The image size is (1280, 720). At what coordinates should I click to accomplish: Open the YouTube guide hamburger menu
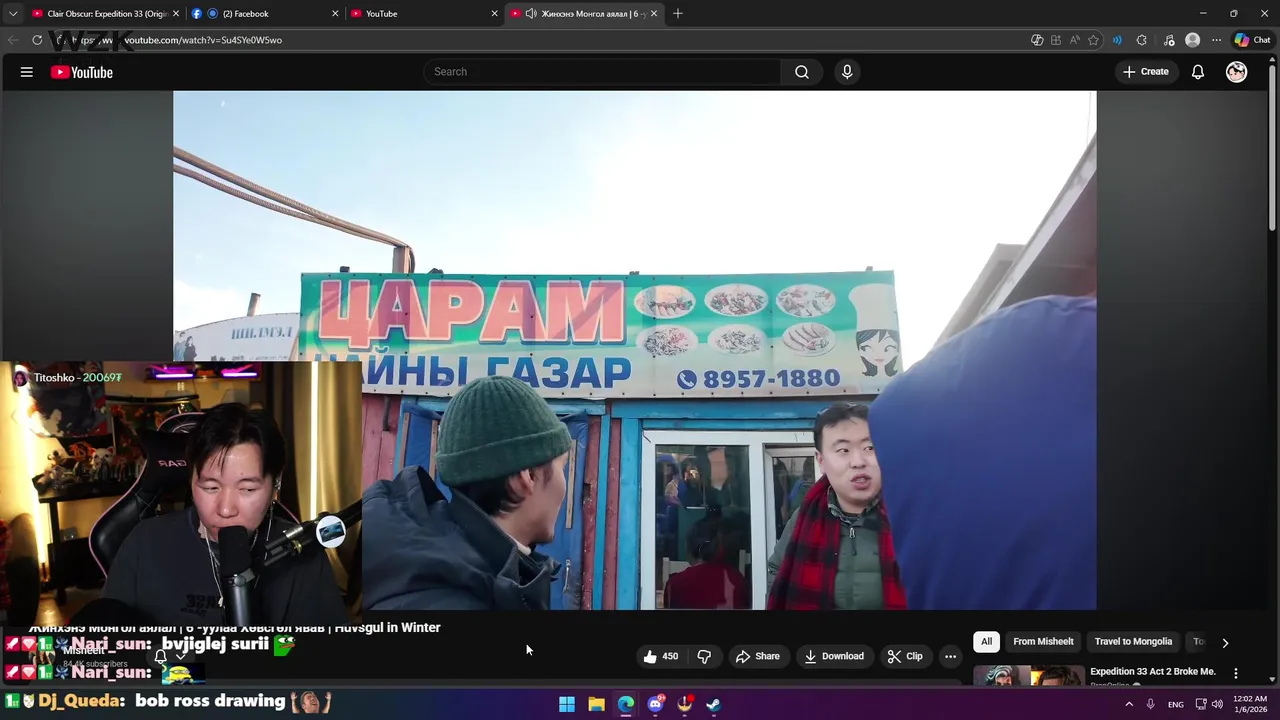(x=27, y=72)
